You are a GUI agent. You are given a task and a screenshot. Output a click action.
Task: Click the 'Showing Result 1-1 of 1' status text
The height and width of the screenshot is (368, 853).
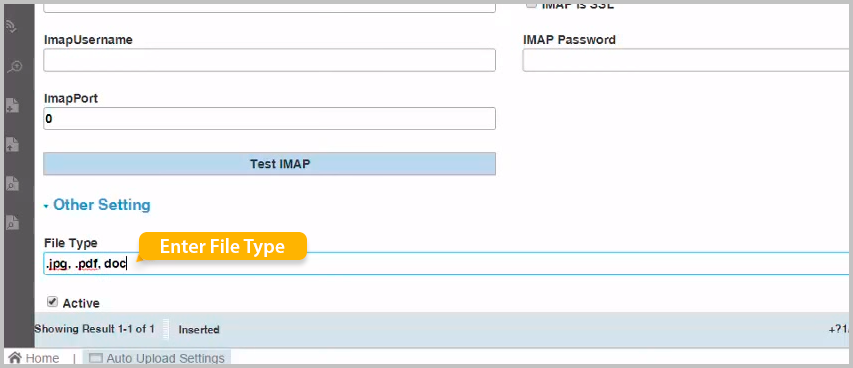pos(94,329)
